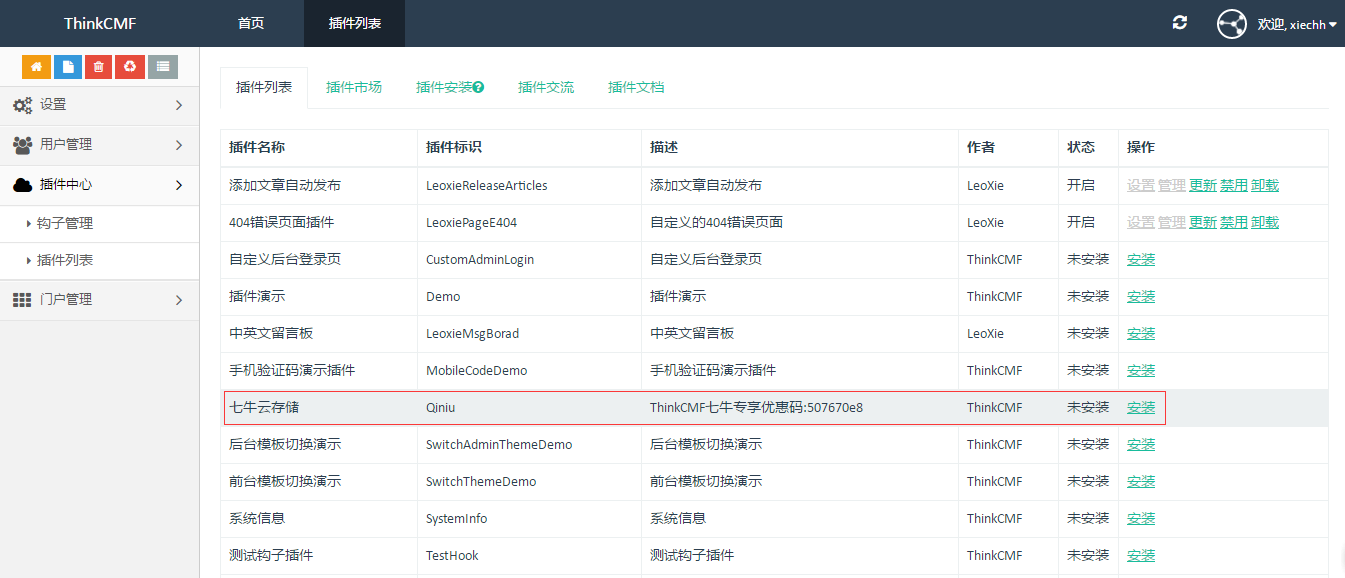The image size is (1345, 578).
Task: Click the red recycle shortcut icon
Action: click(130, 67)
